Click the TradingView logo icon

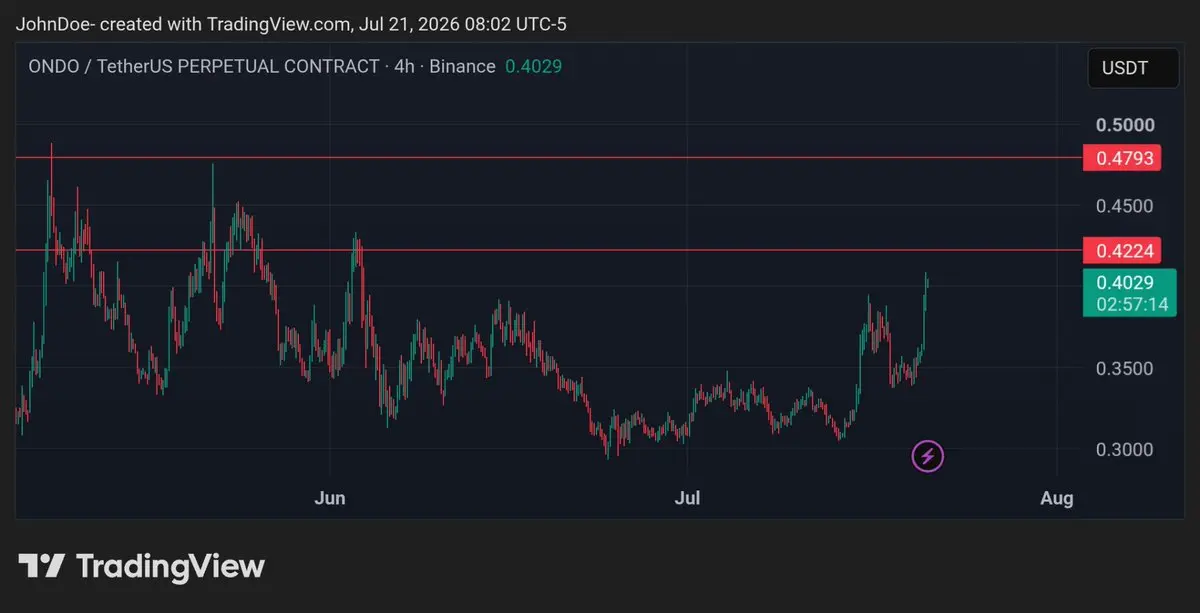point(42,567)
